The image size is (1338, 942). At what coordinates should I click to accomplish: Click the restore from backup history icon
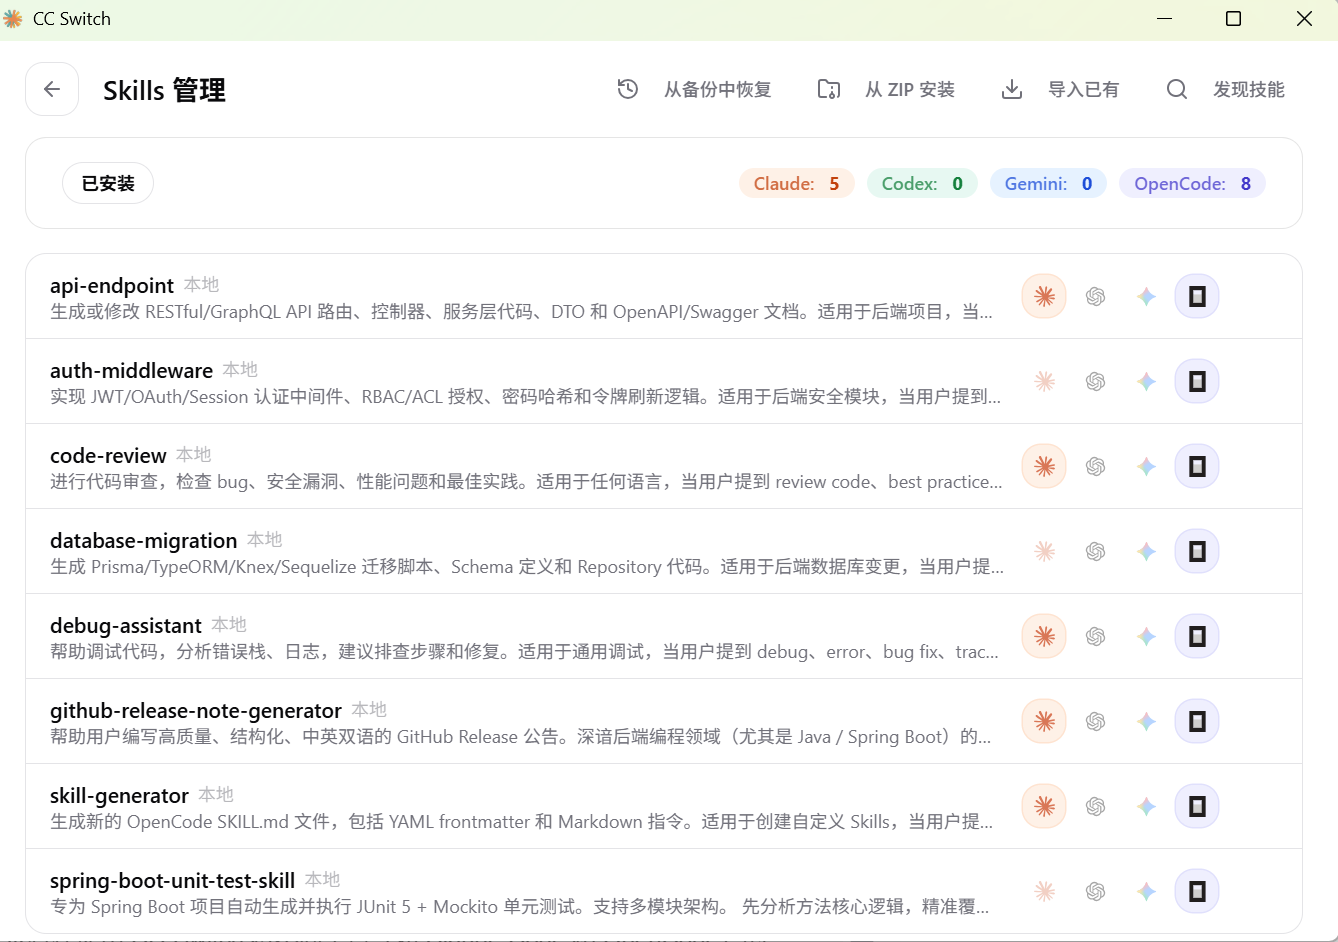pos(628,89)
